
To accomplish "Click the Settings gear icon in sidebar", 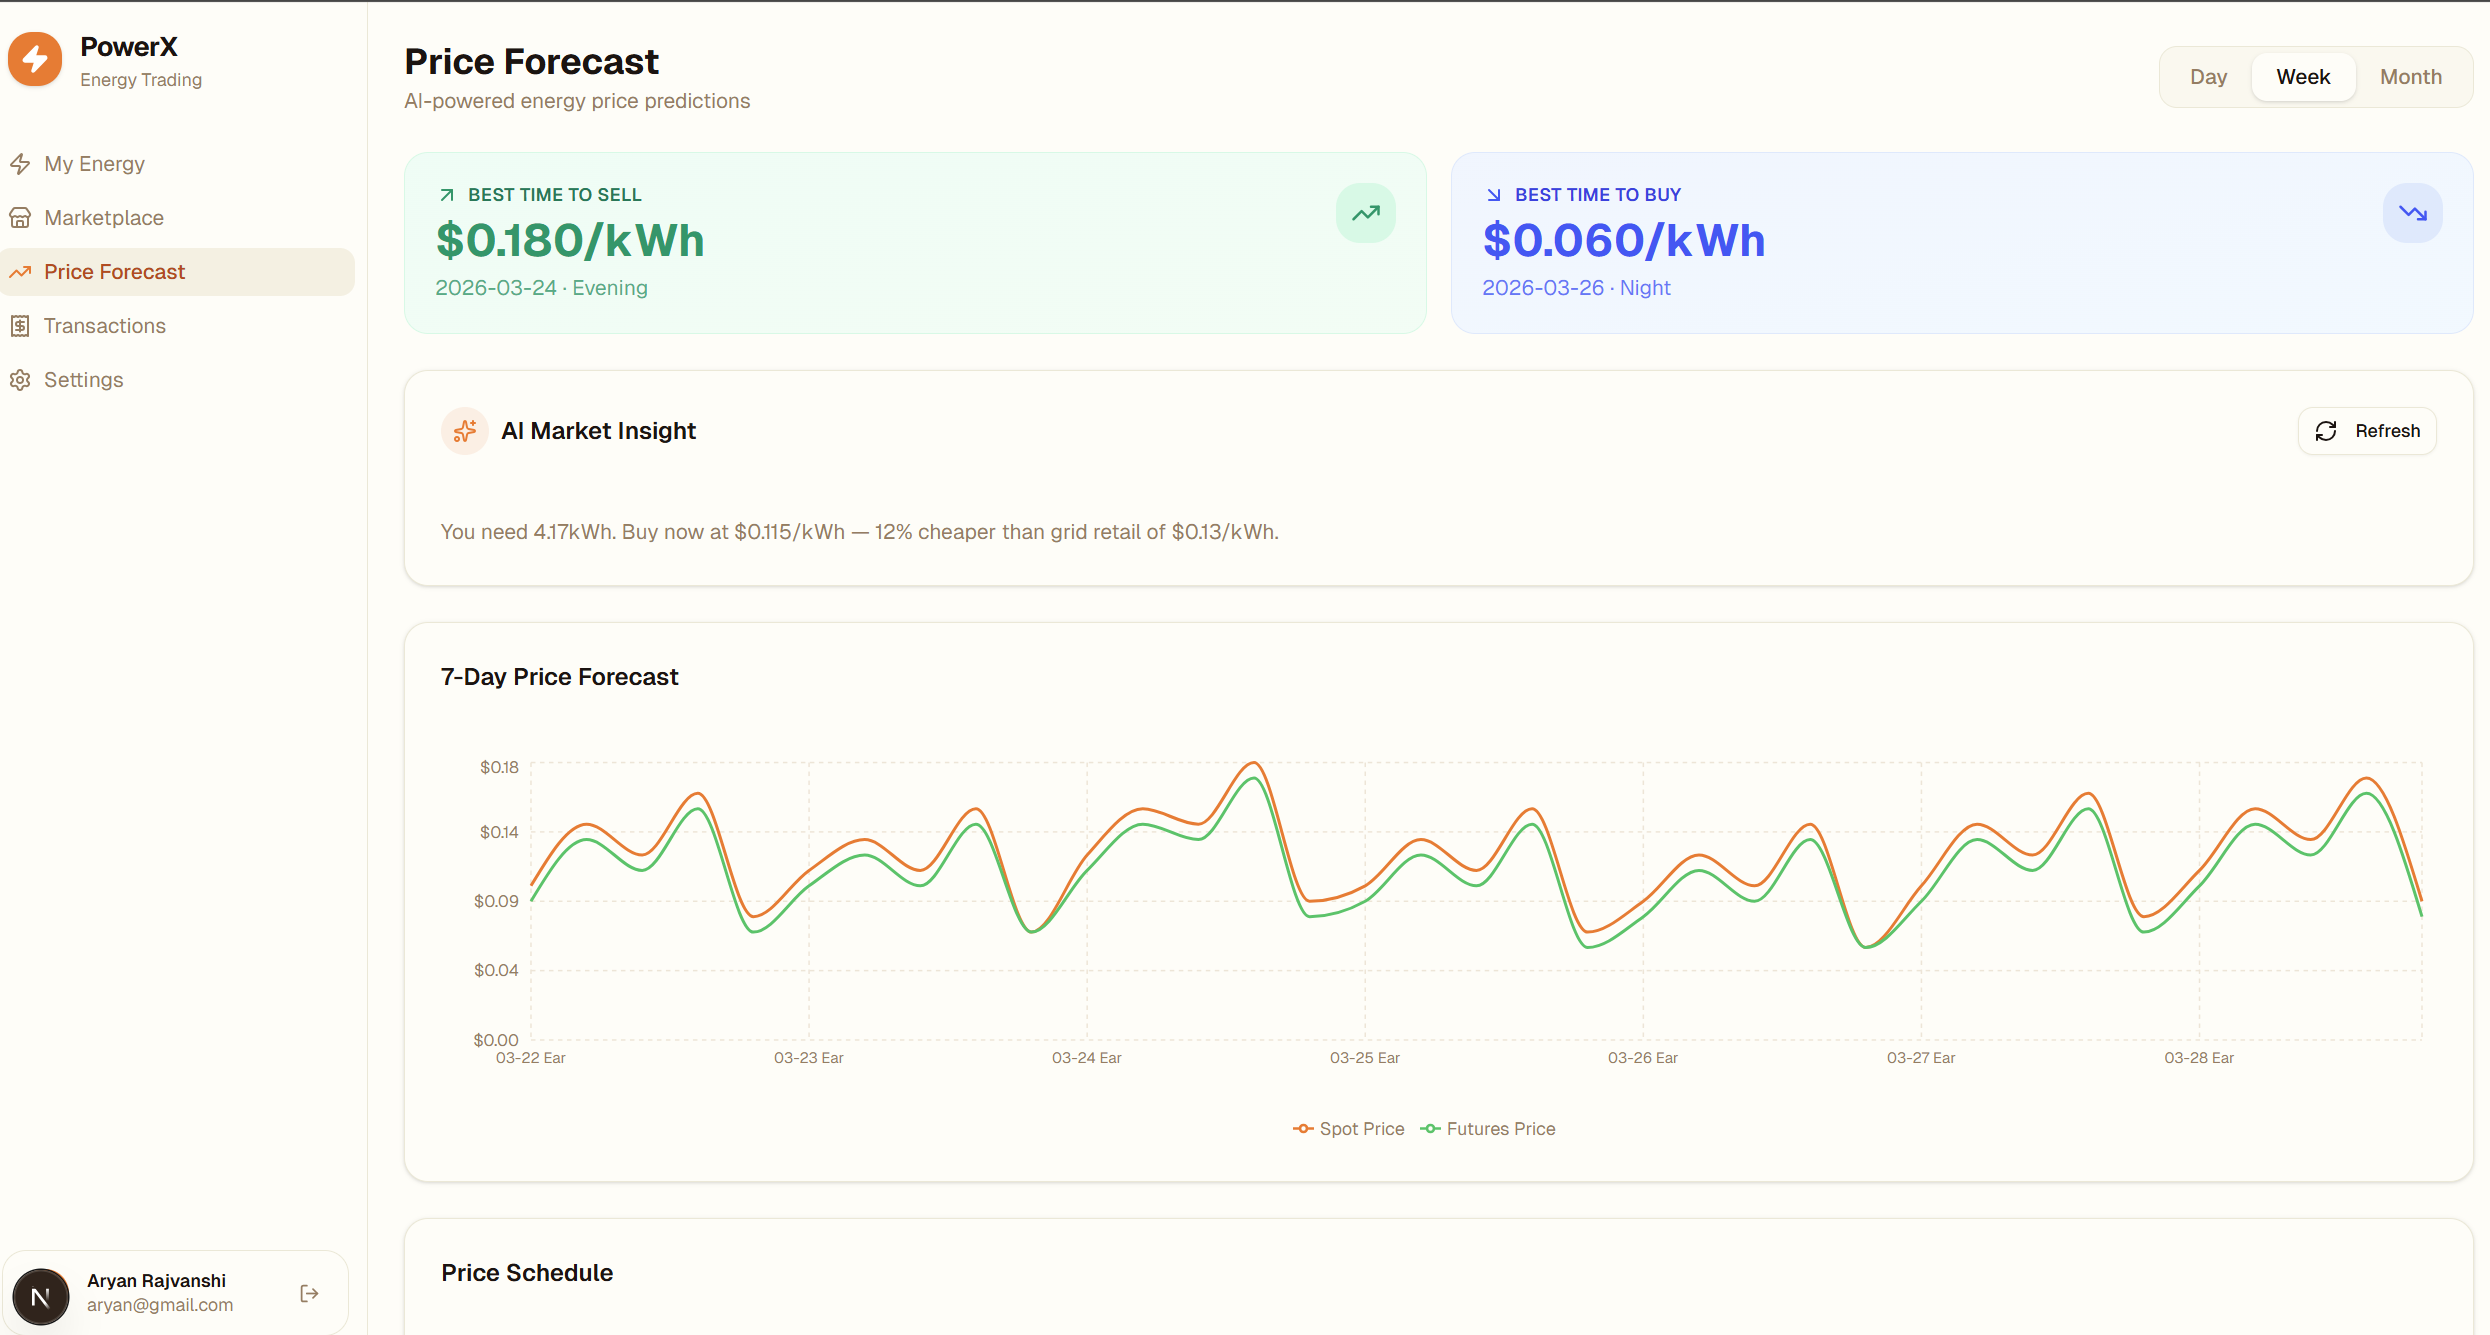I will tap(20, 380).
